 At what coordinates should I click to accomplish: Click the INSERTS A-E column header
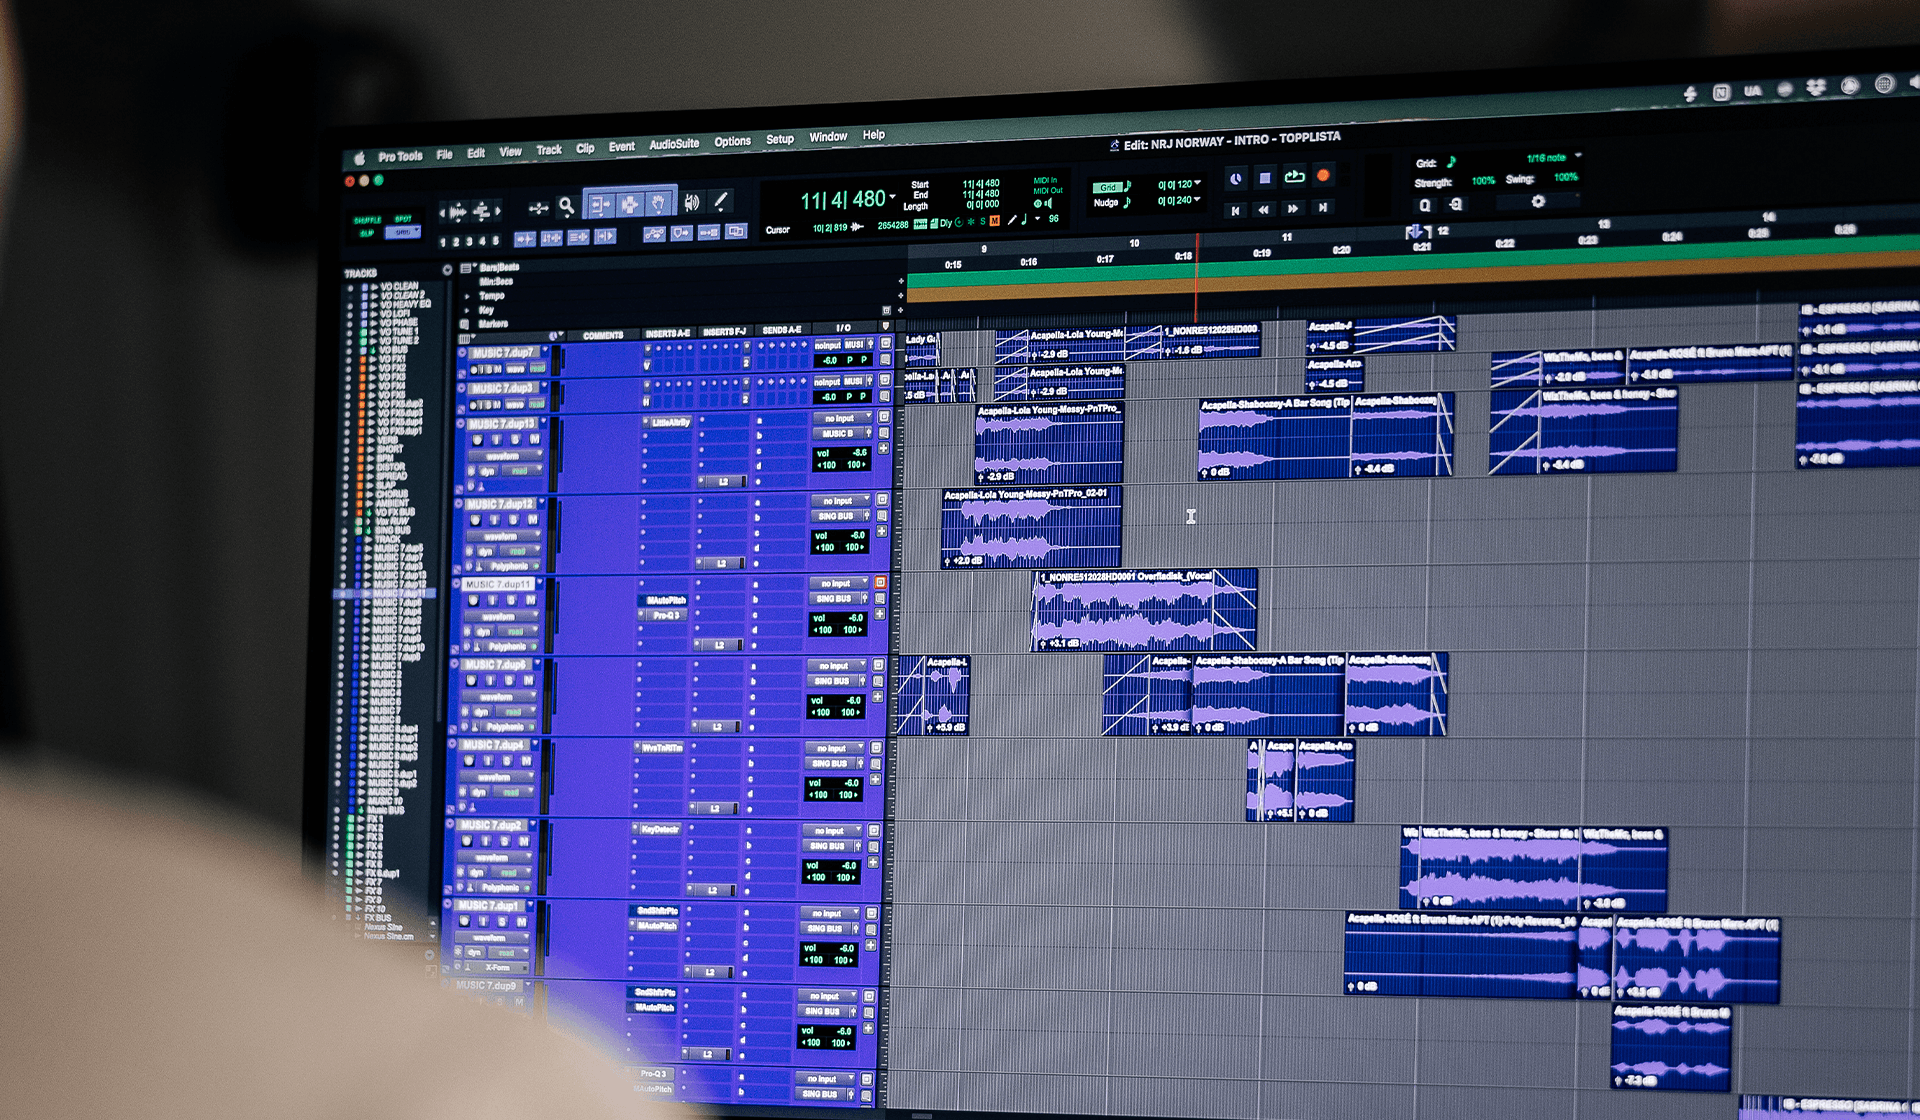click(x=667, y=333)
